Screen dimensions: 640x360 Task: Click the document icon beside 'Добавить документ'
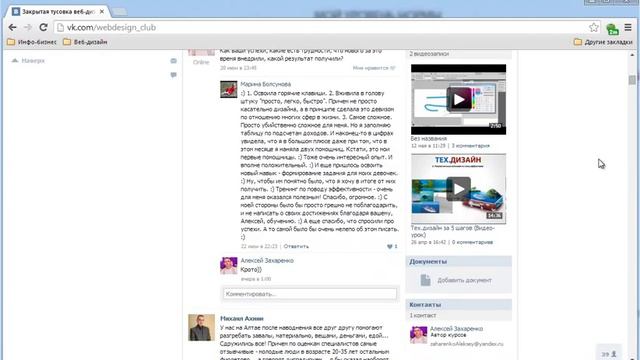(425, 280)
